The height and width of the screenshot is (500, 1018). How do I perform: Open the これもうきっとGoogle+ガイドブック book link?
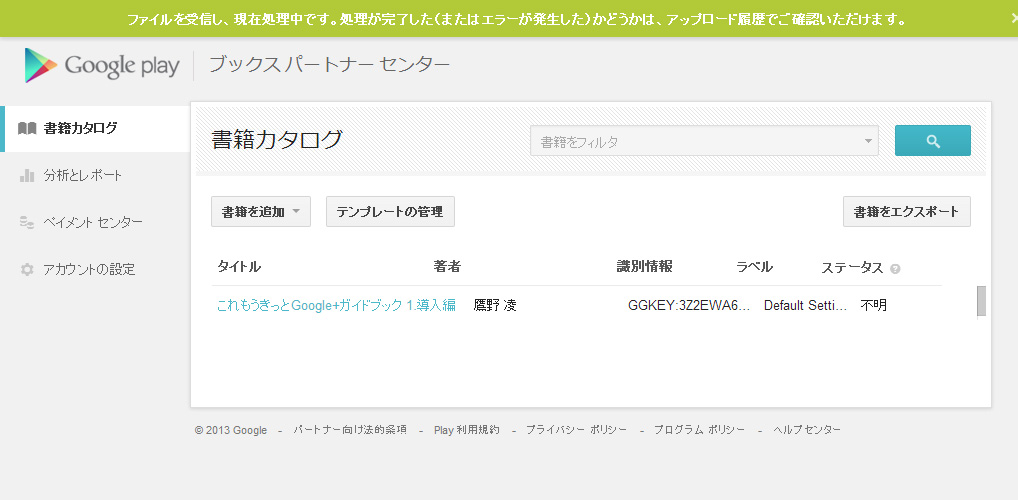336,305
